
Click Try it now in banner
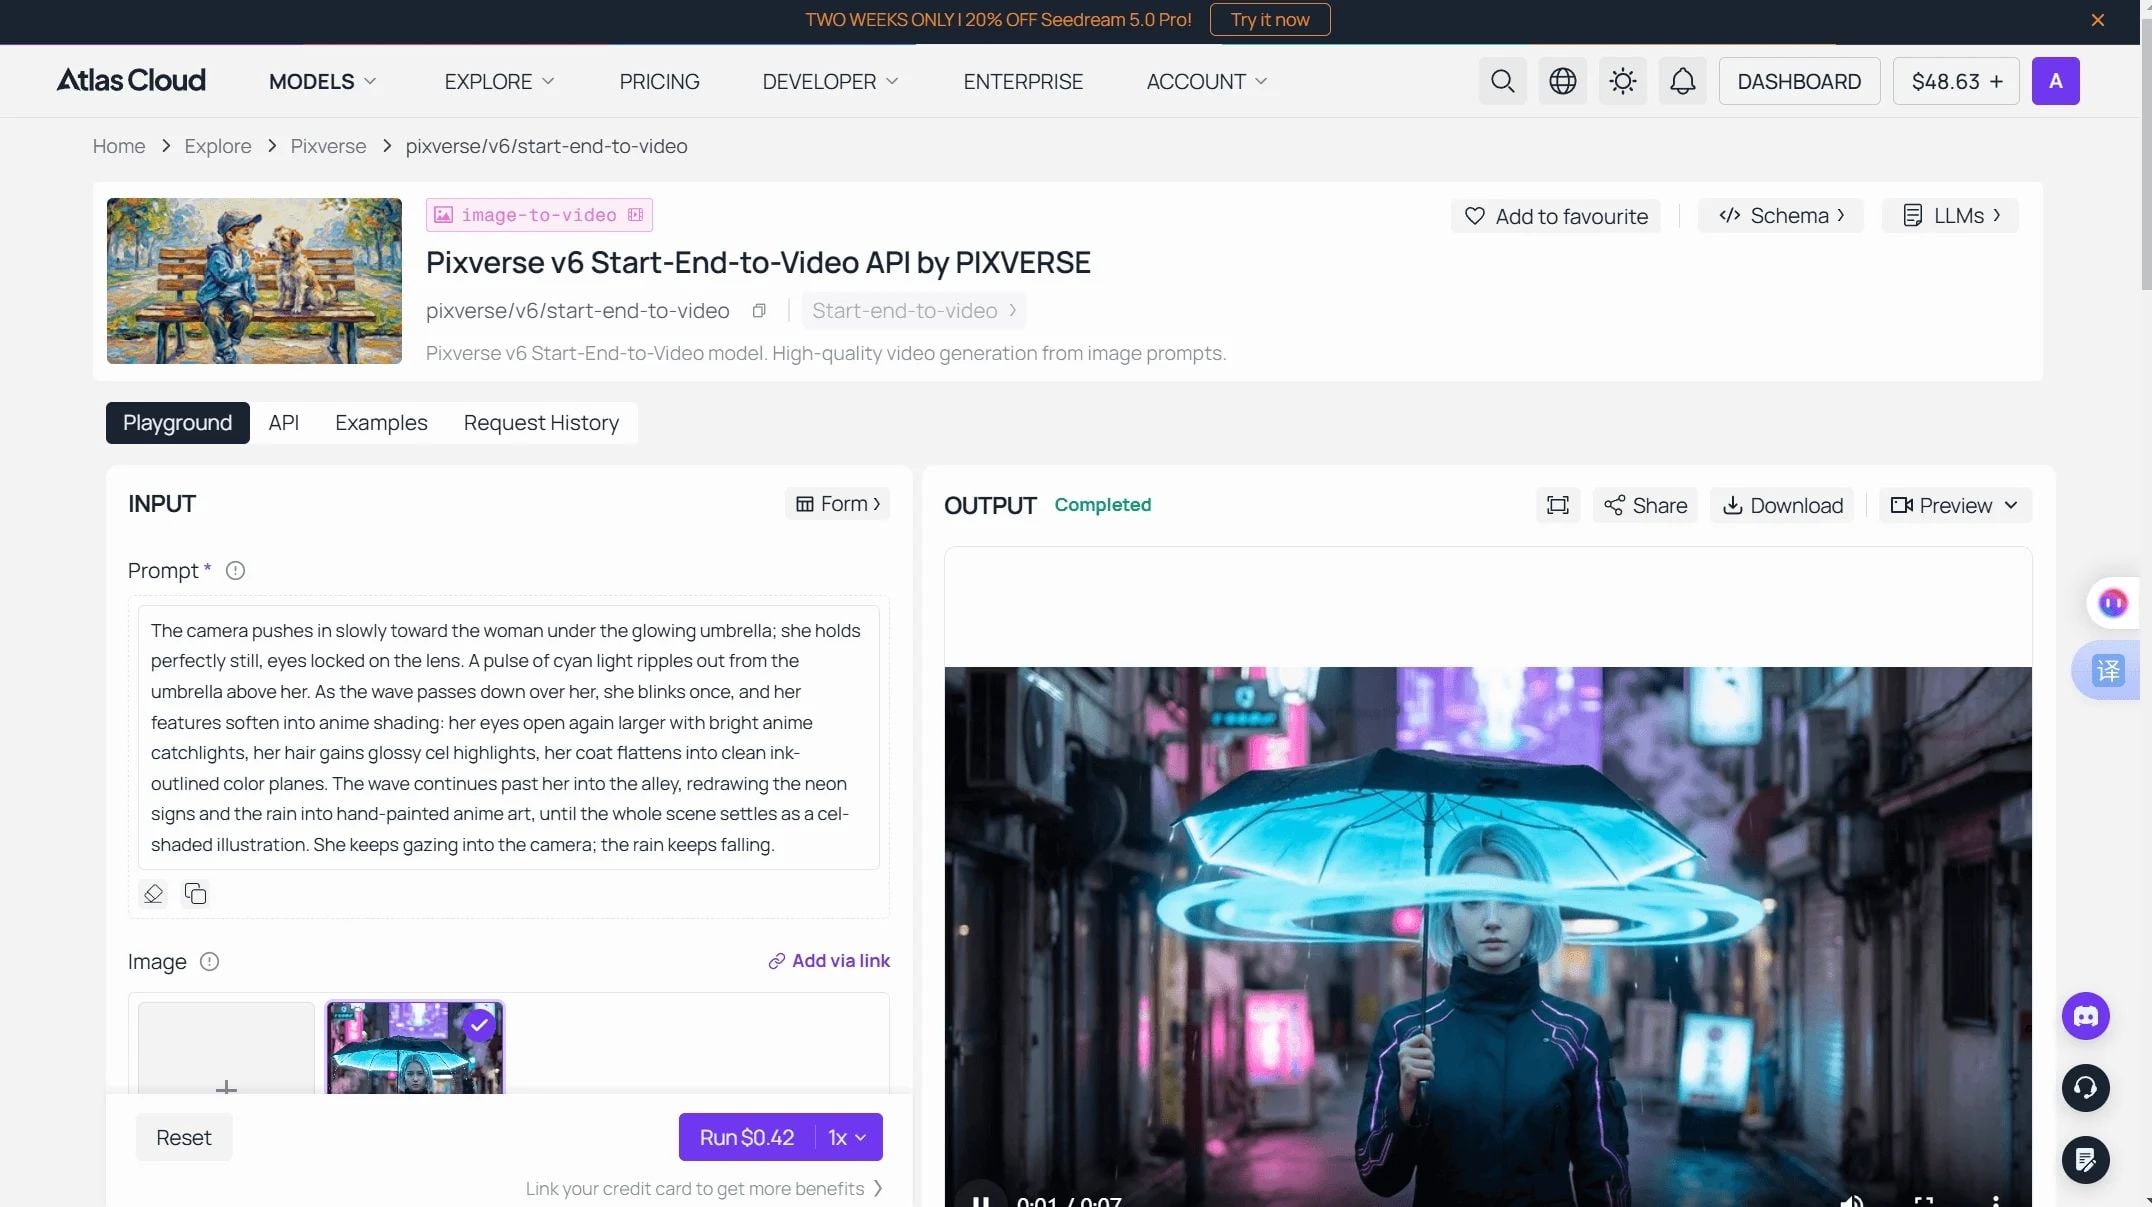[x=1270, y=20]
